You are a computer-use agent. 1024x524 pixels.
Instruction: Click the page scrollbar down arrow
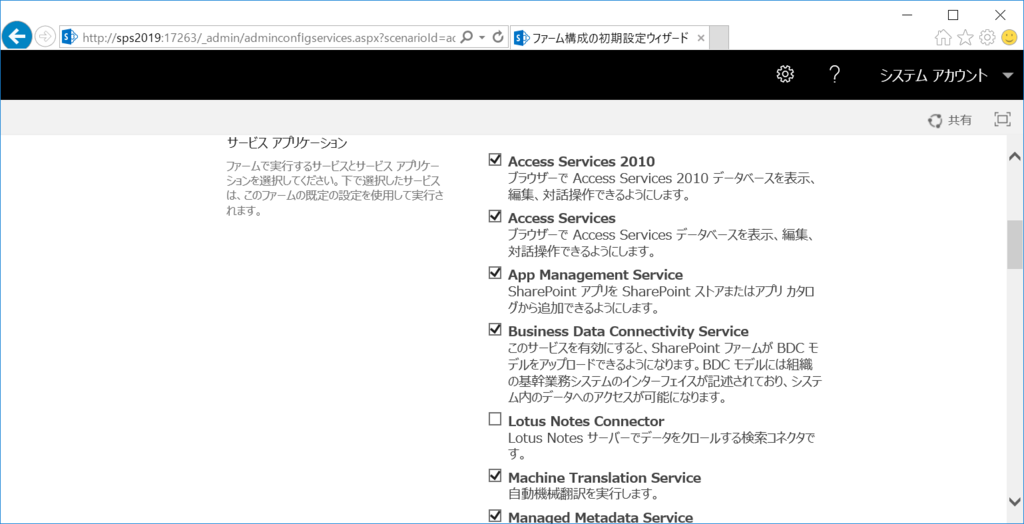point(1014,501)
